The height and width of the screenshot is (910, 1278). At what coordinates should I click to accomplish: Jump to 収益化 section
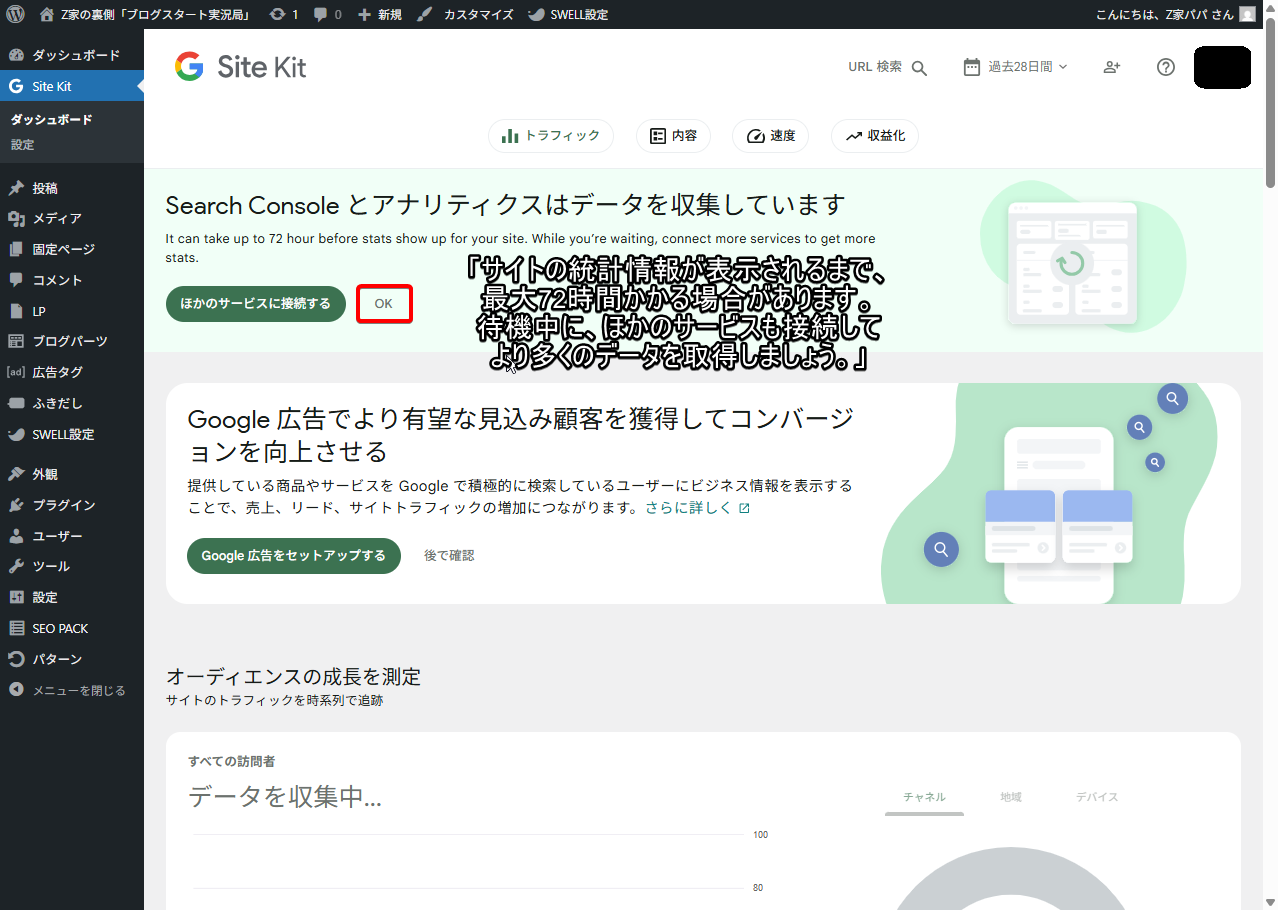(875, 136)
